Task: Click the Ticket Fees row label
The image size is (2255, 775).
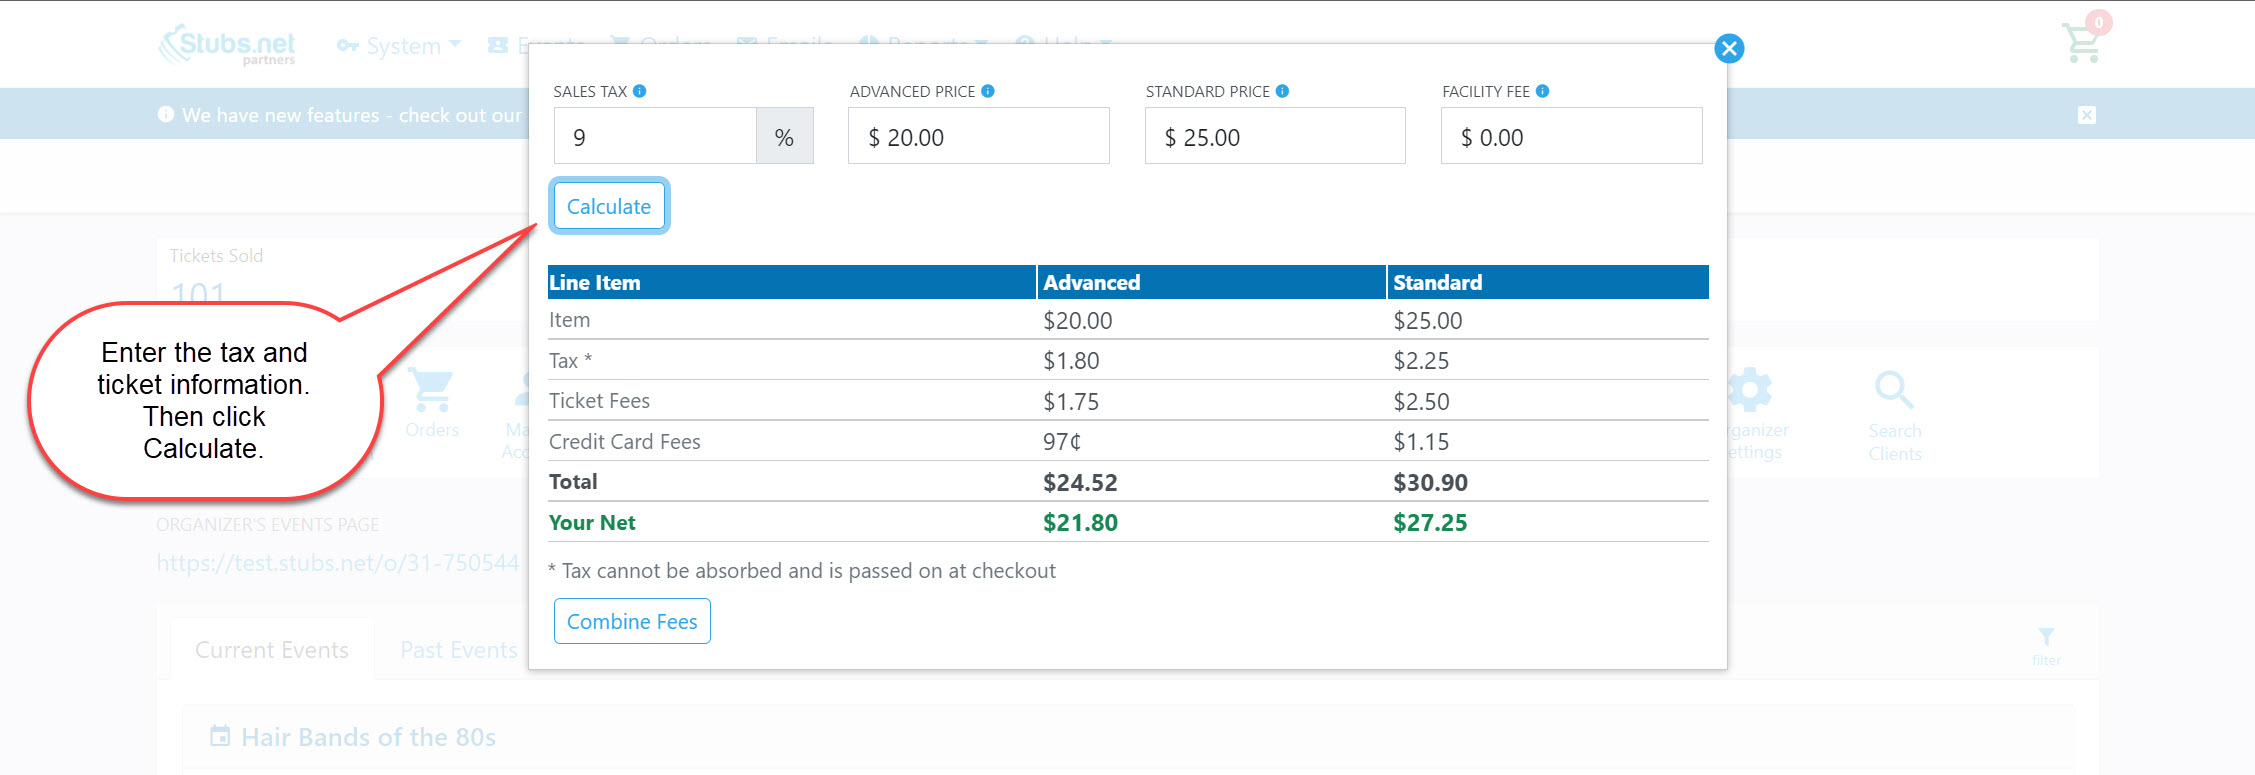Action: coord(599,401)
